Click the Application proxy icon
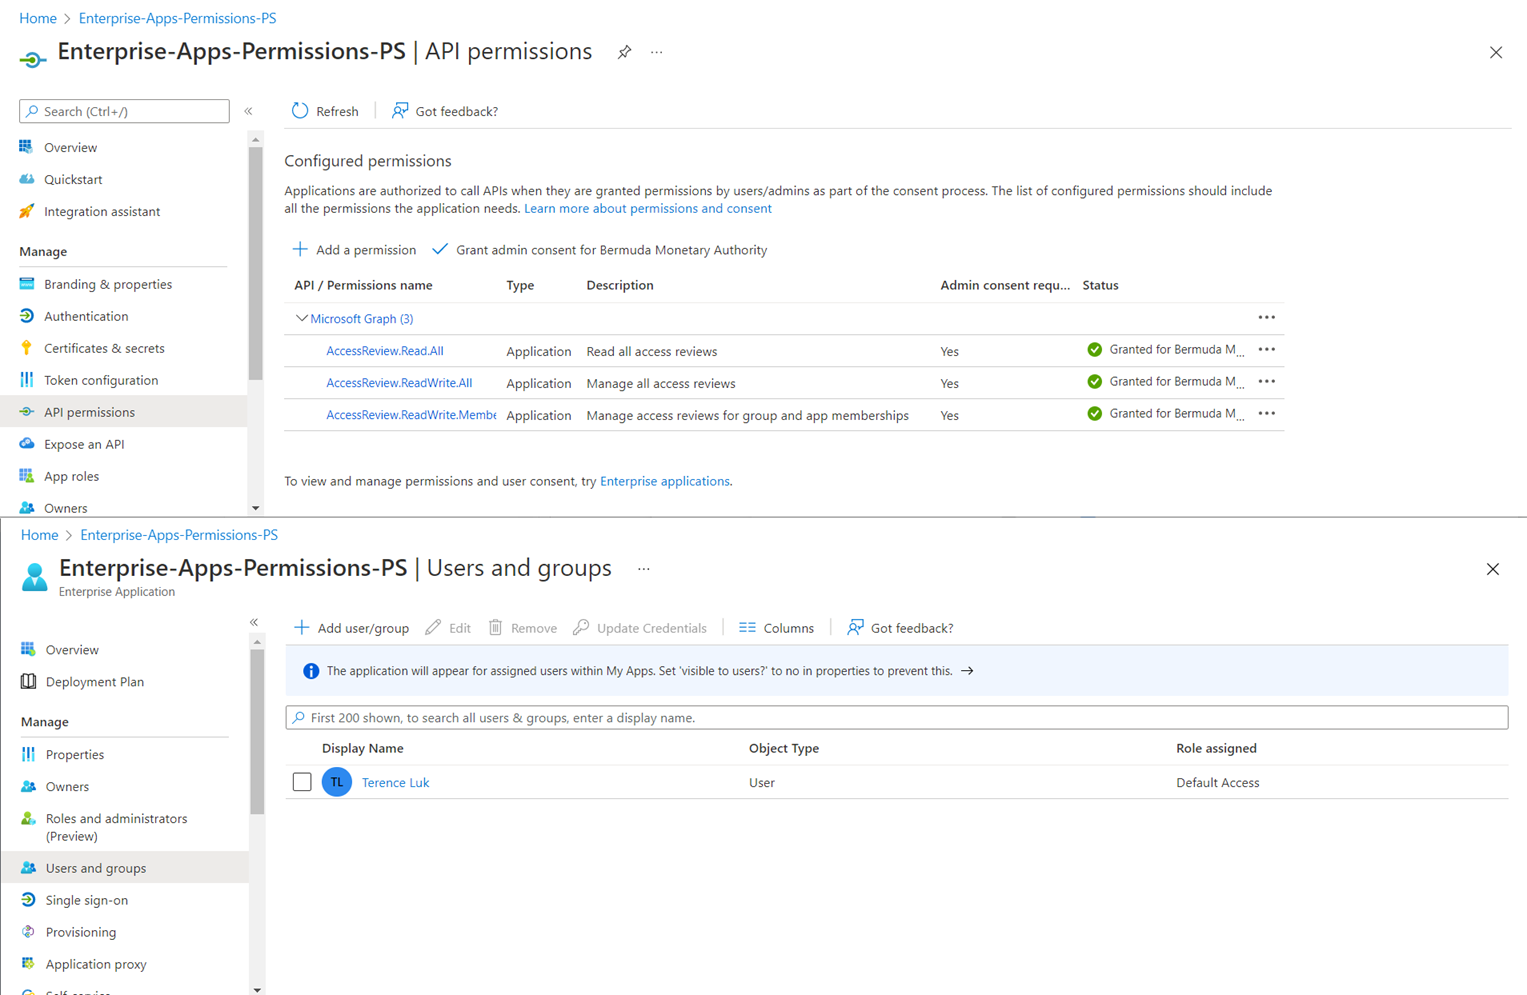 coord(28,964)
